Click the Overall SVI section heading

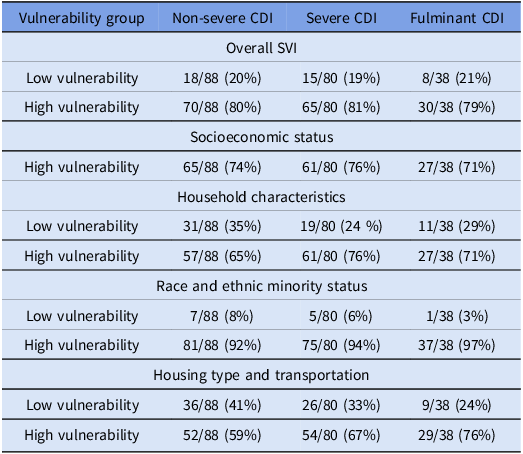(261, 48)
